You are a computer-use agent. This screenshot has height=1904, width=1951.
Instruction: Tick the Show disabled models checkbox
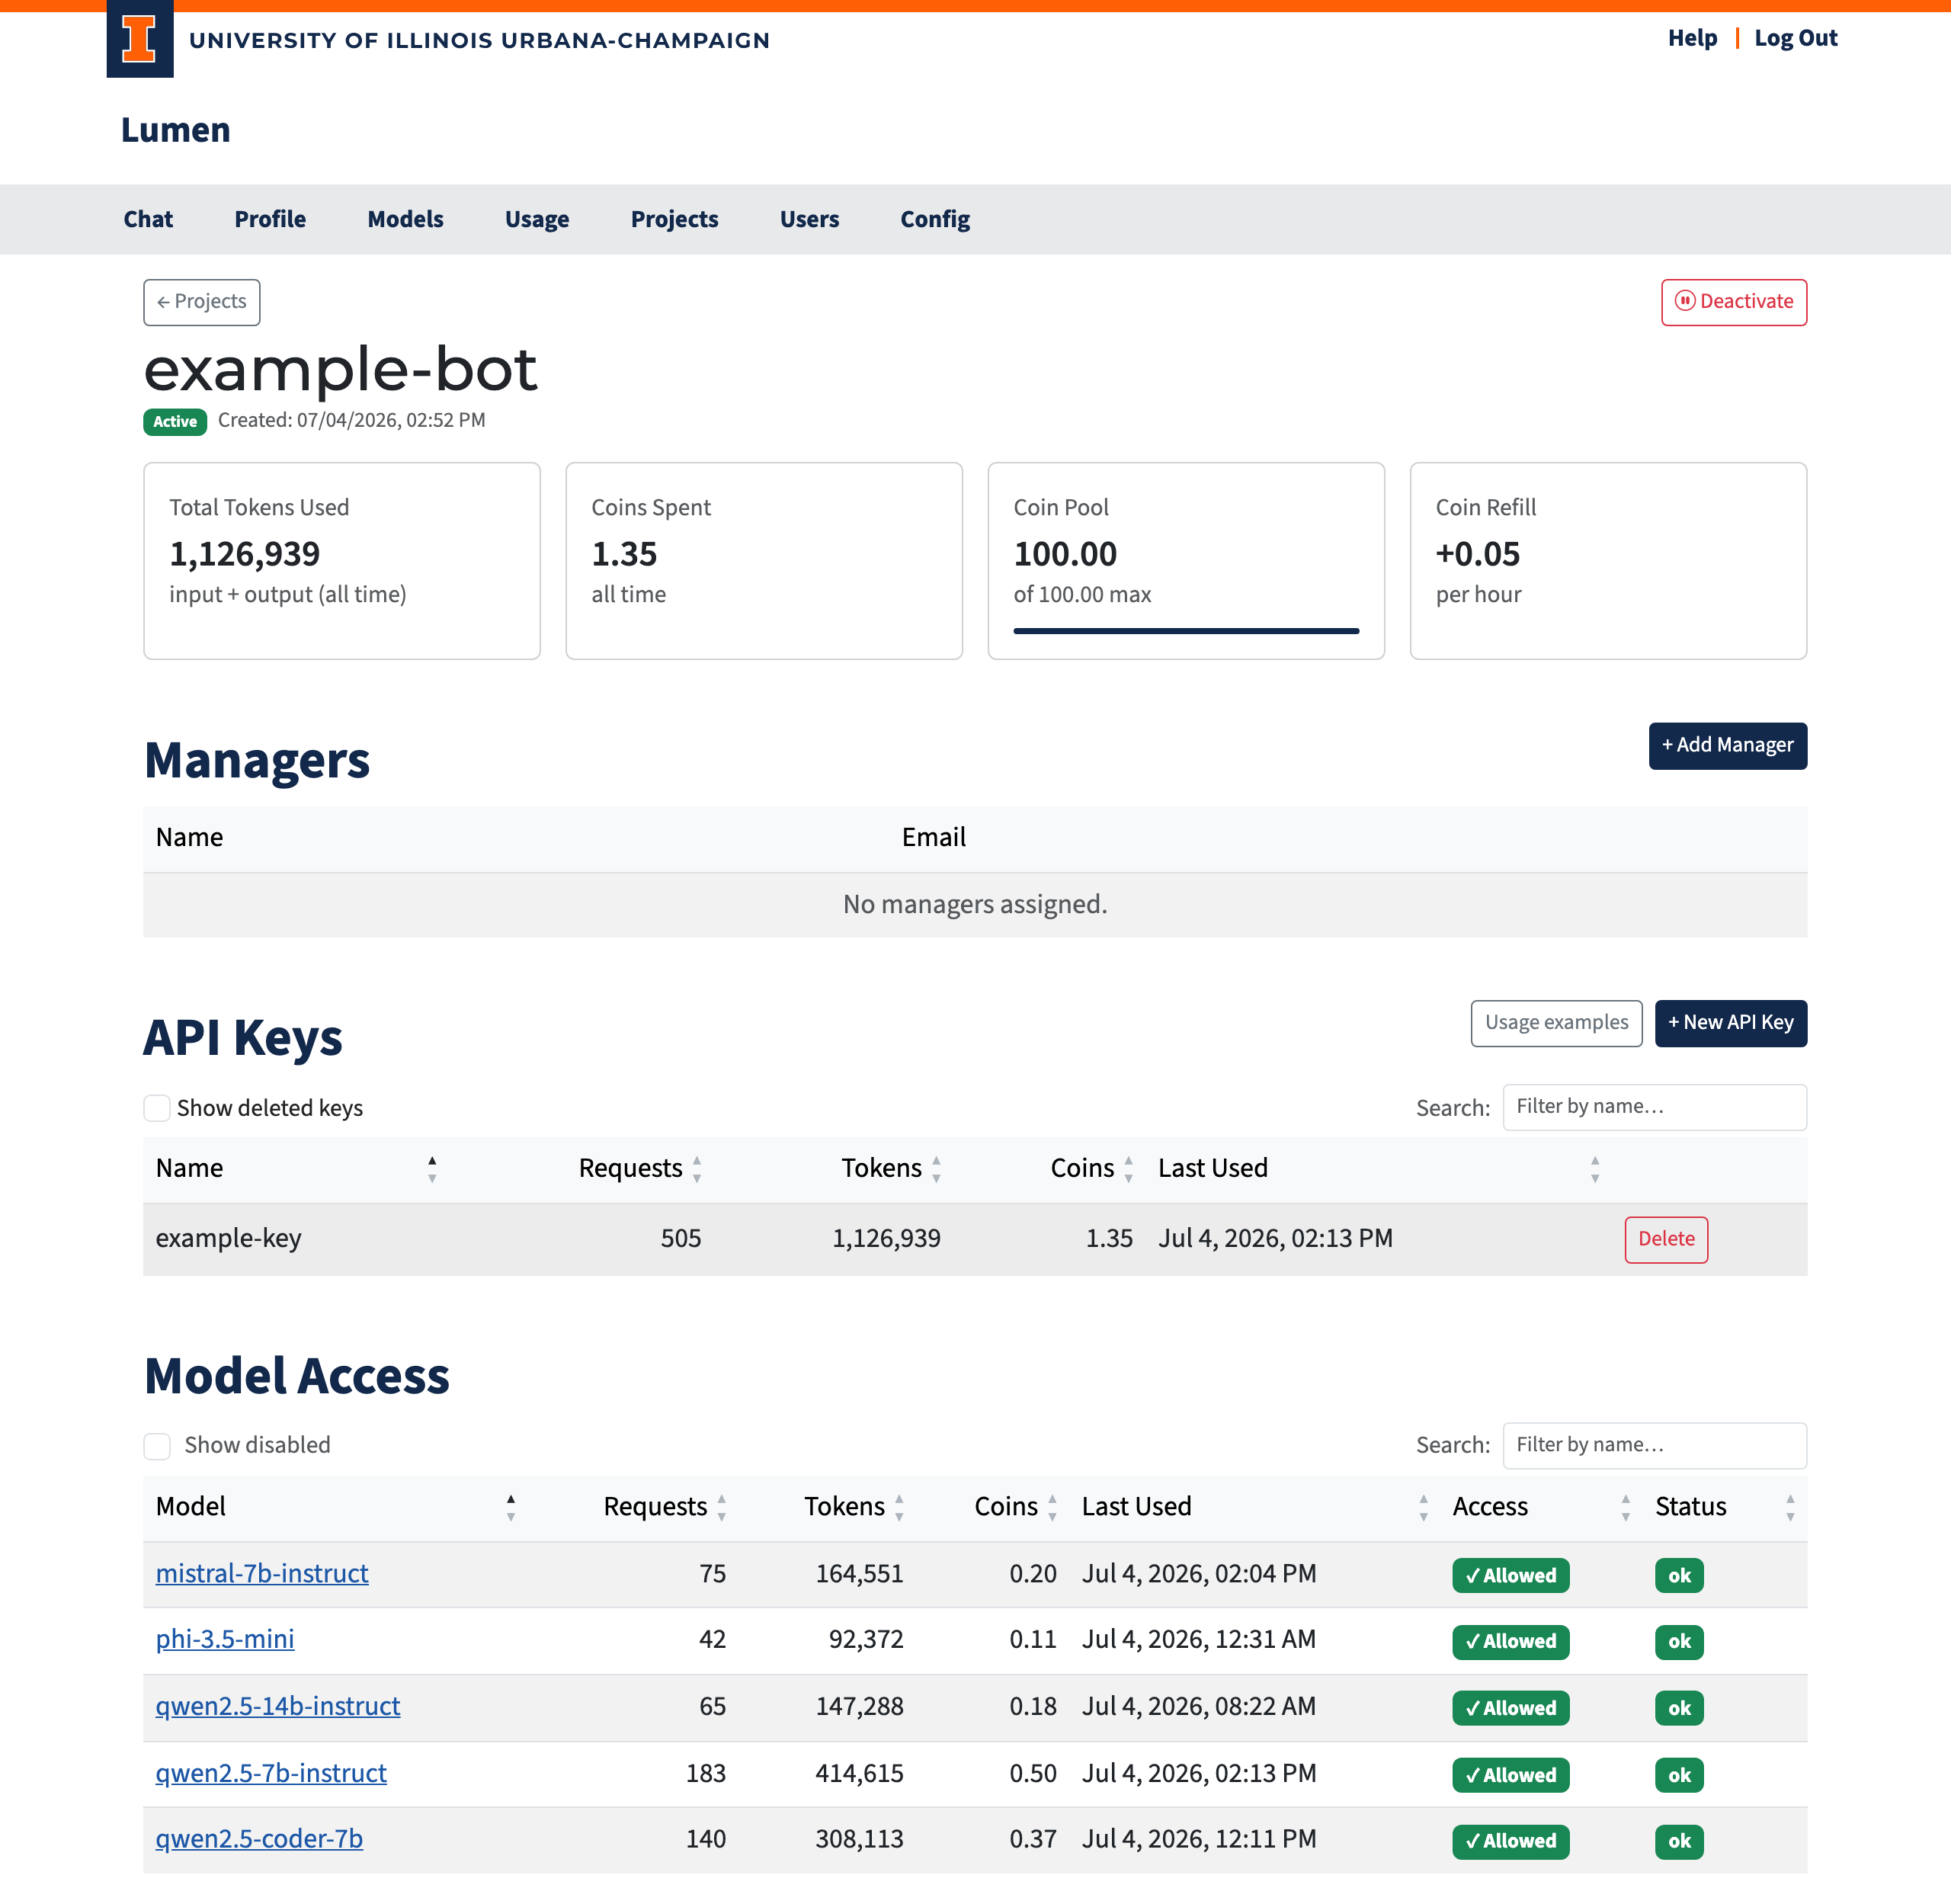pyautogui.click(x=157, y=1446)
